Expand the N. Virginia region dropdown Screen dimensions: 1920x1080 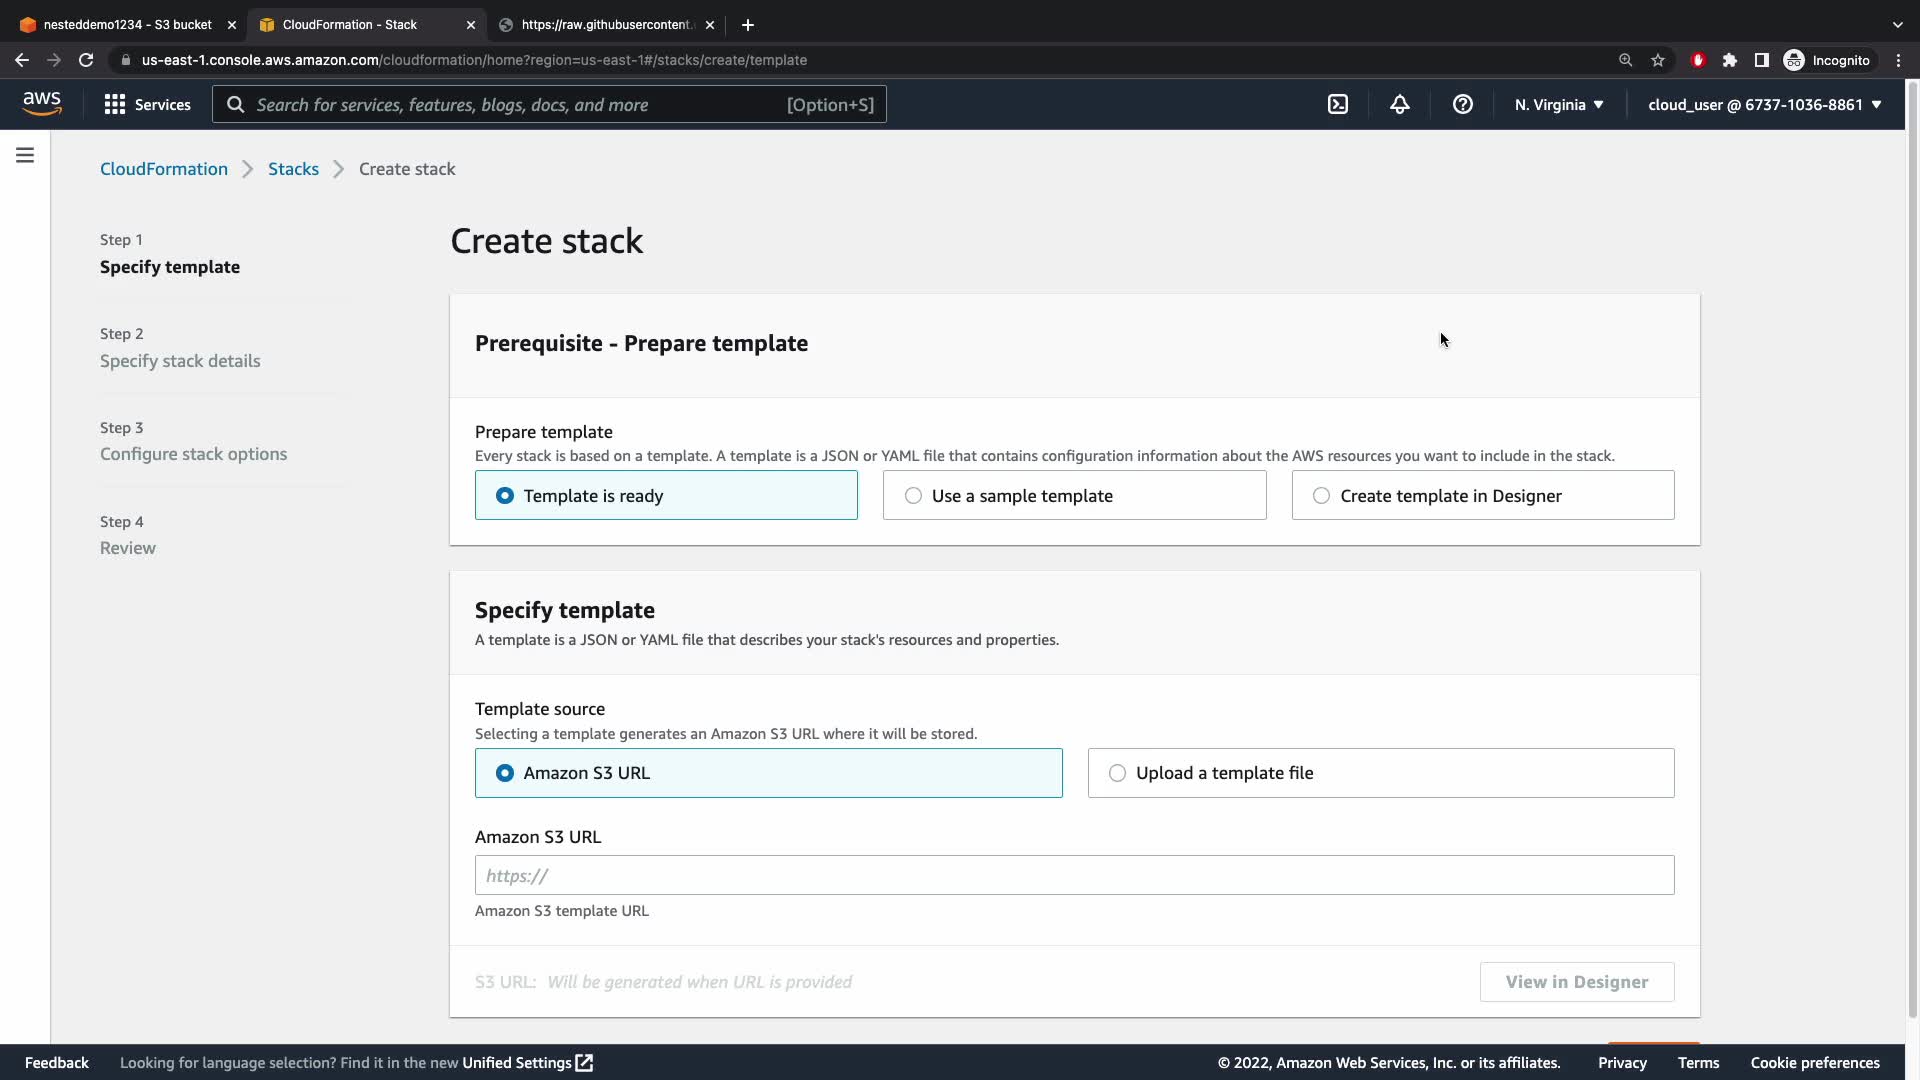click(1558, 104)
